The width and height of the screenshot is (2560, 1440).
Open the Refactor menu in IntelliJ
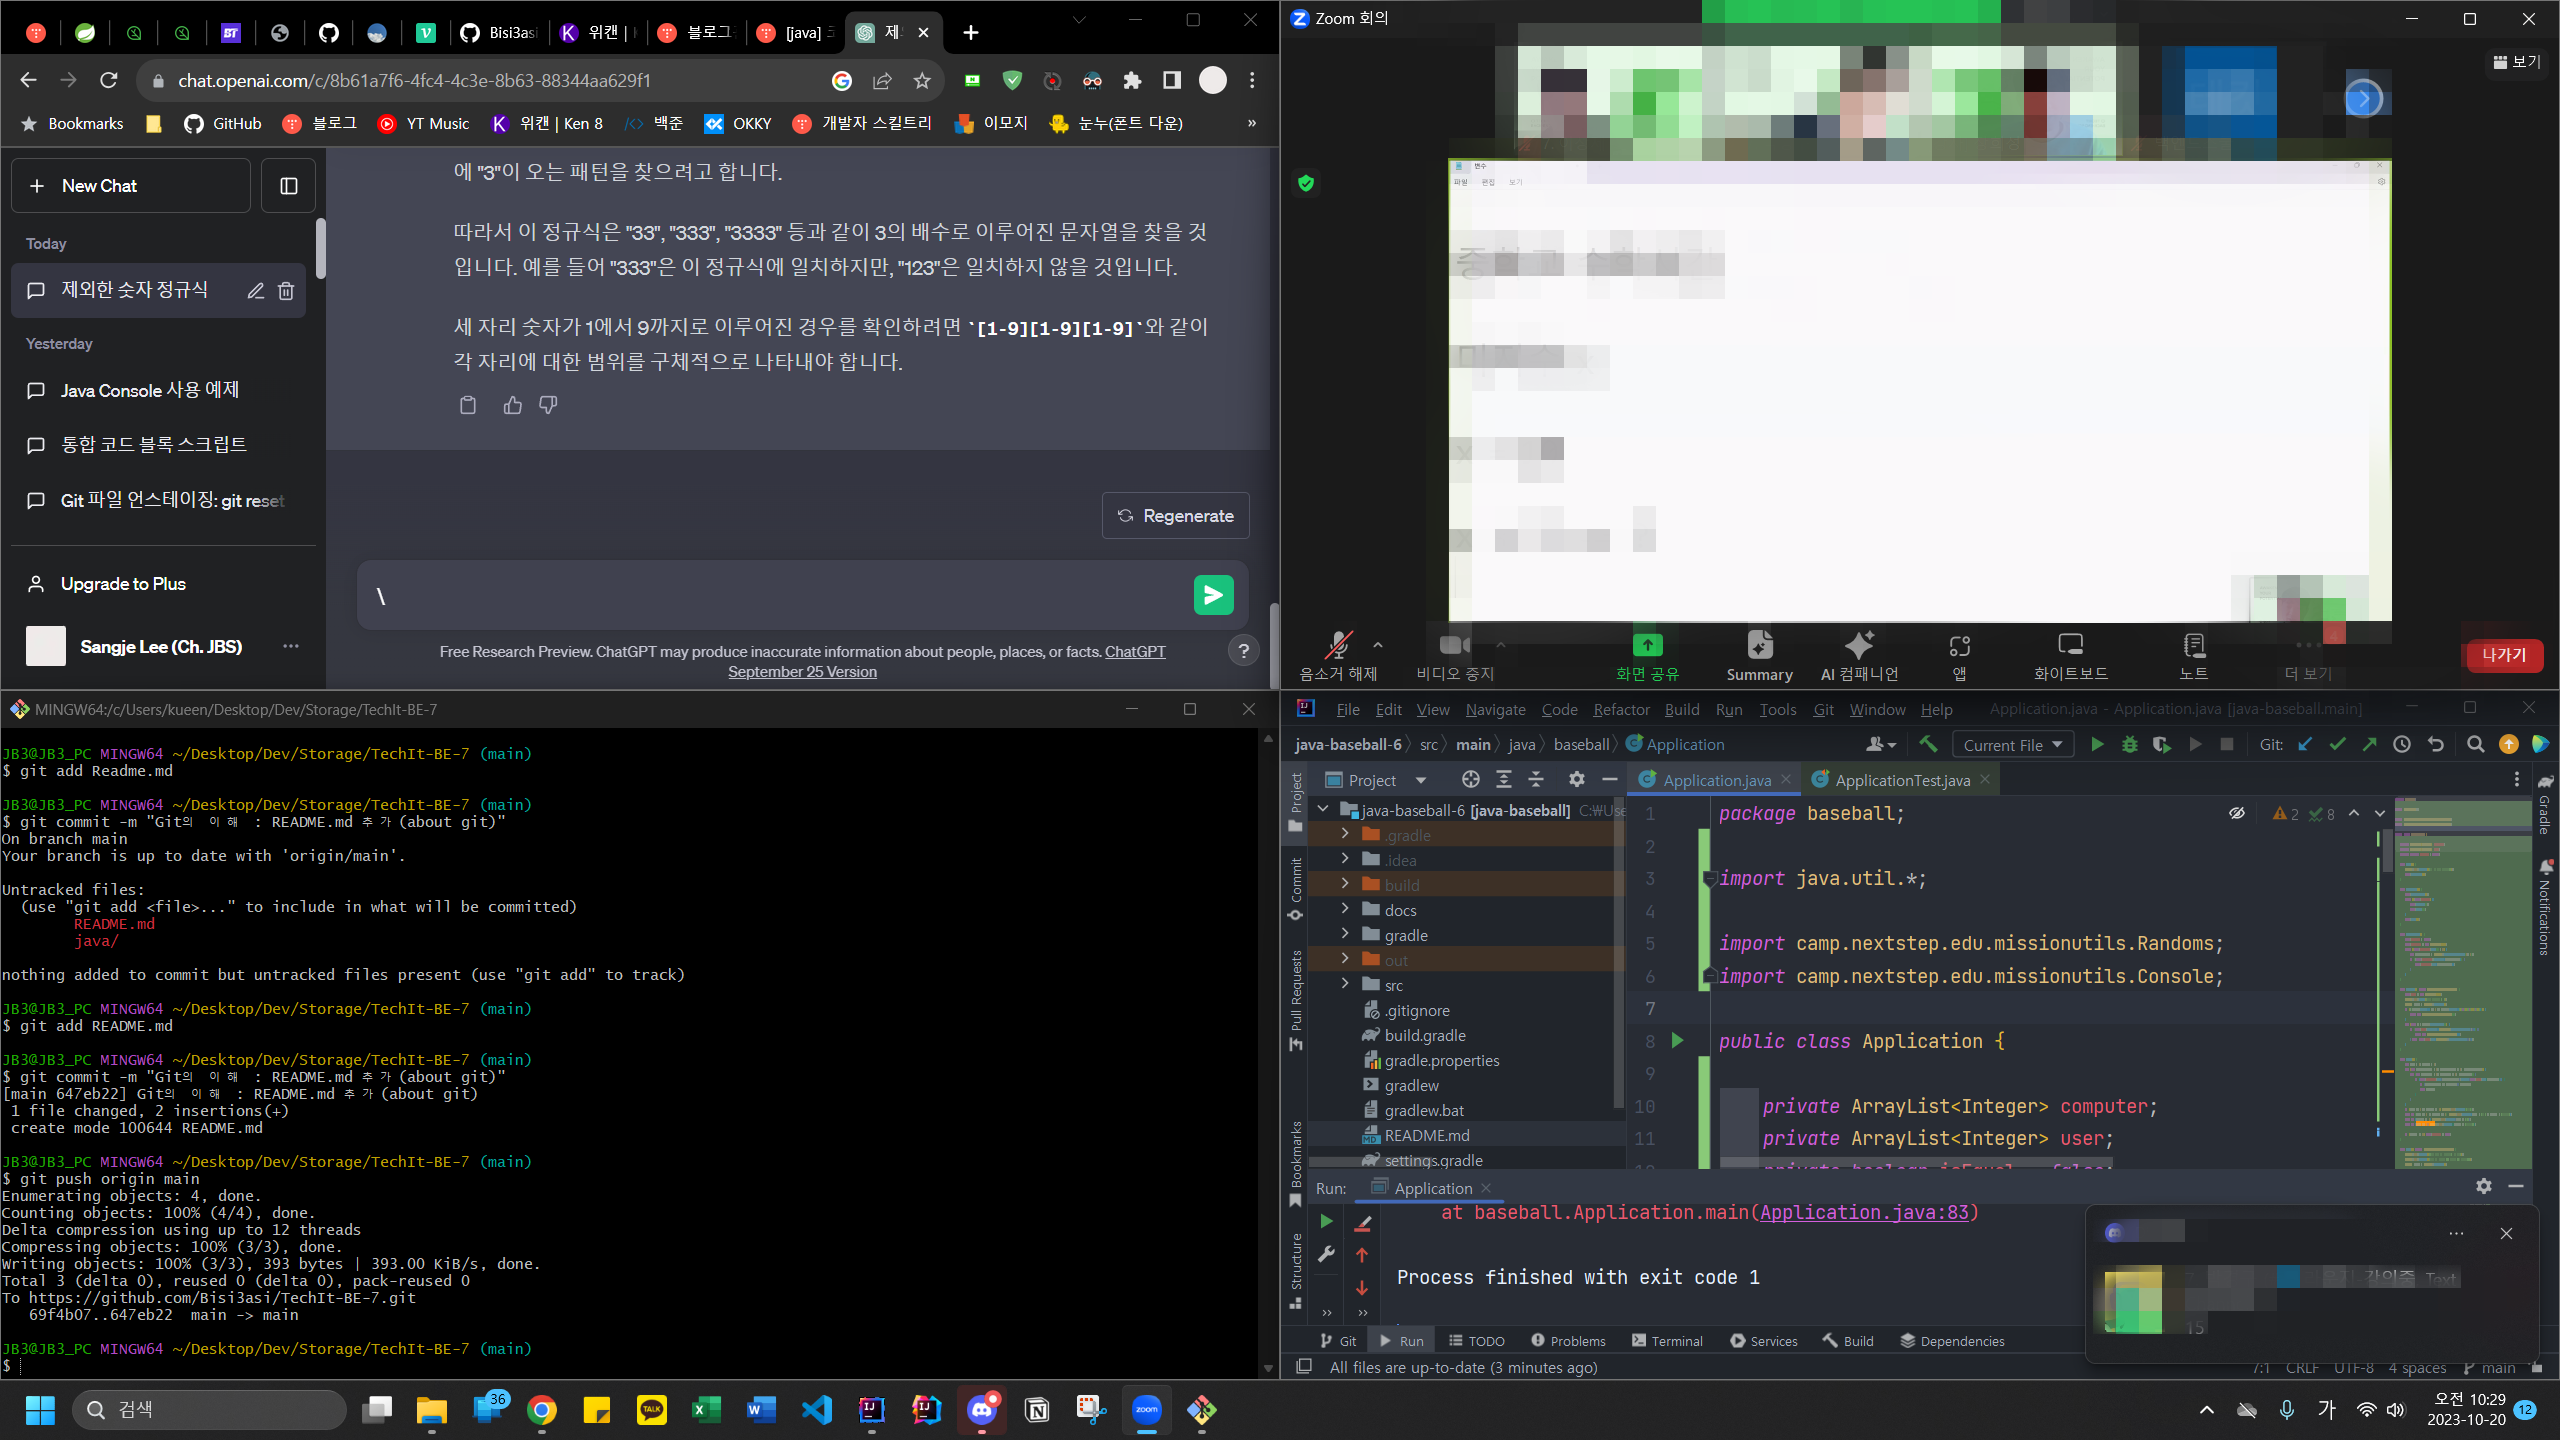click(x=1620, y=709)
